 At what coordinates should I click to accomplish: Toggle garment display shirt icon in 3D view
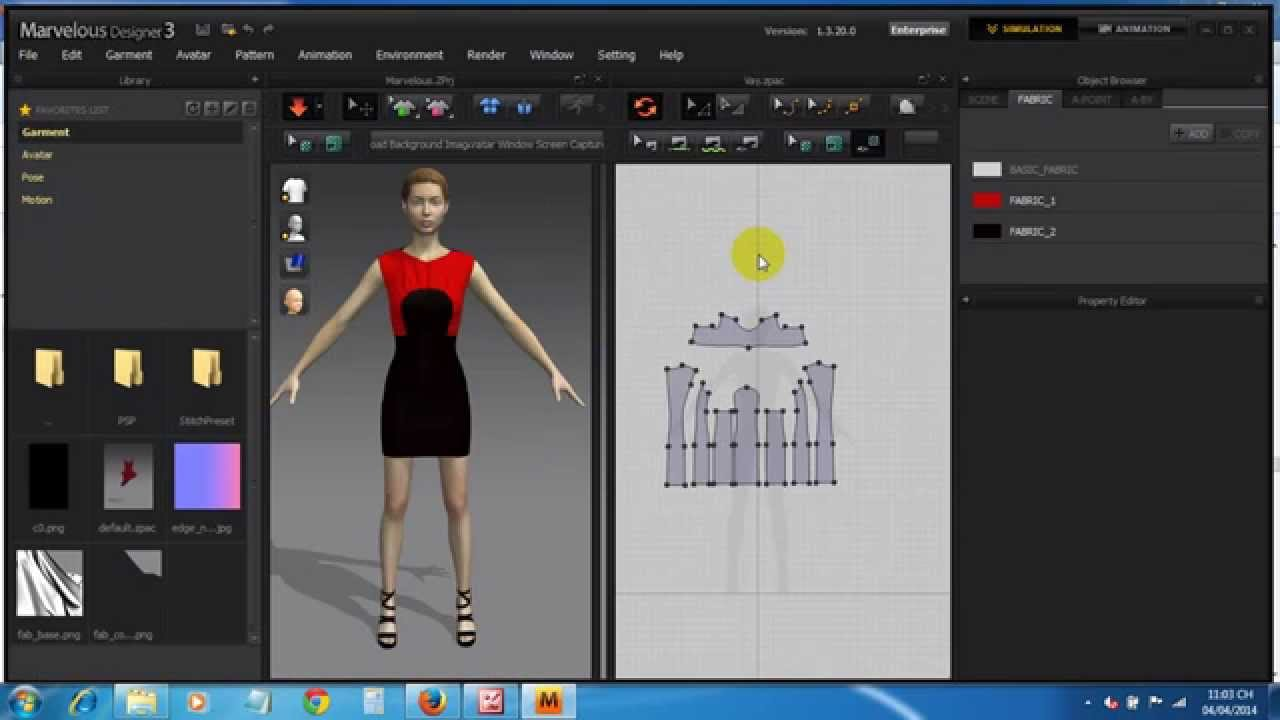point(294,190)
